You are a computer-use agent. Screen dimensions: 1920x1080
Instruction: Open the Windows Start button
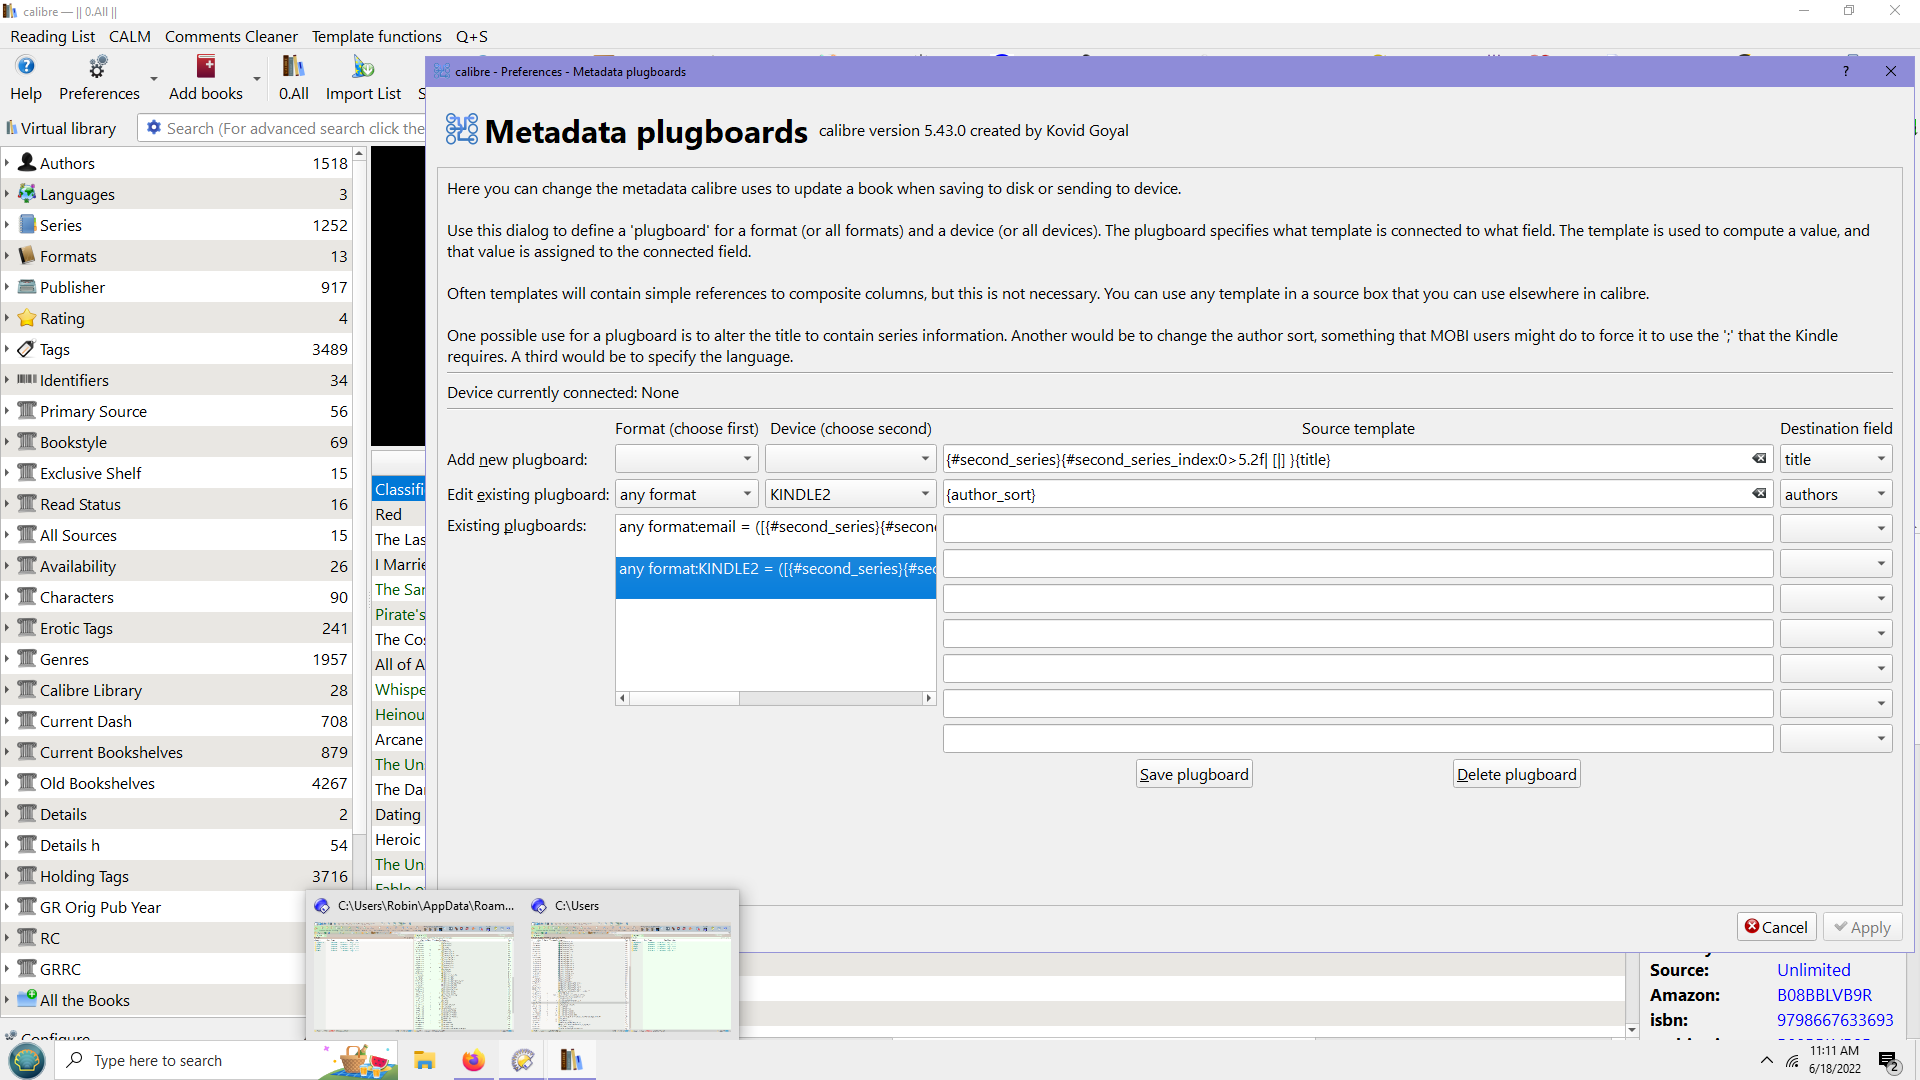(x=27, y=1060)
